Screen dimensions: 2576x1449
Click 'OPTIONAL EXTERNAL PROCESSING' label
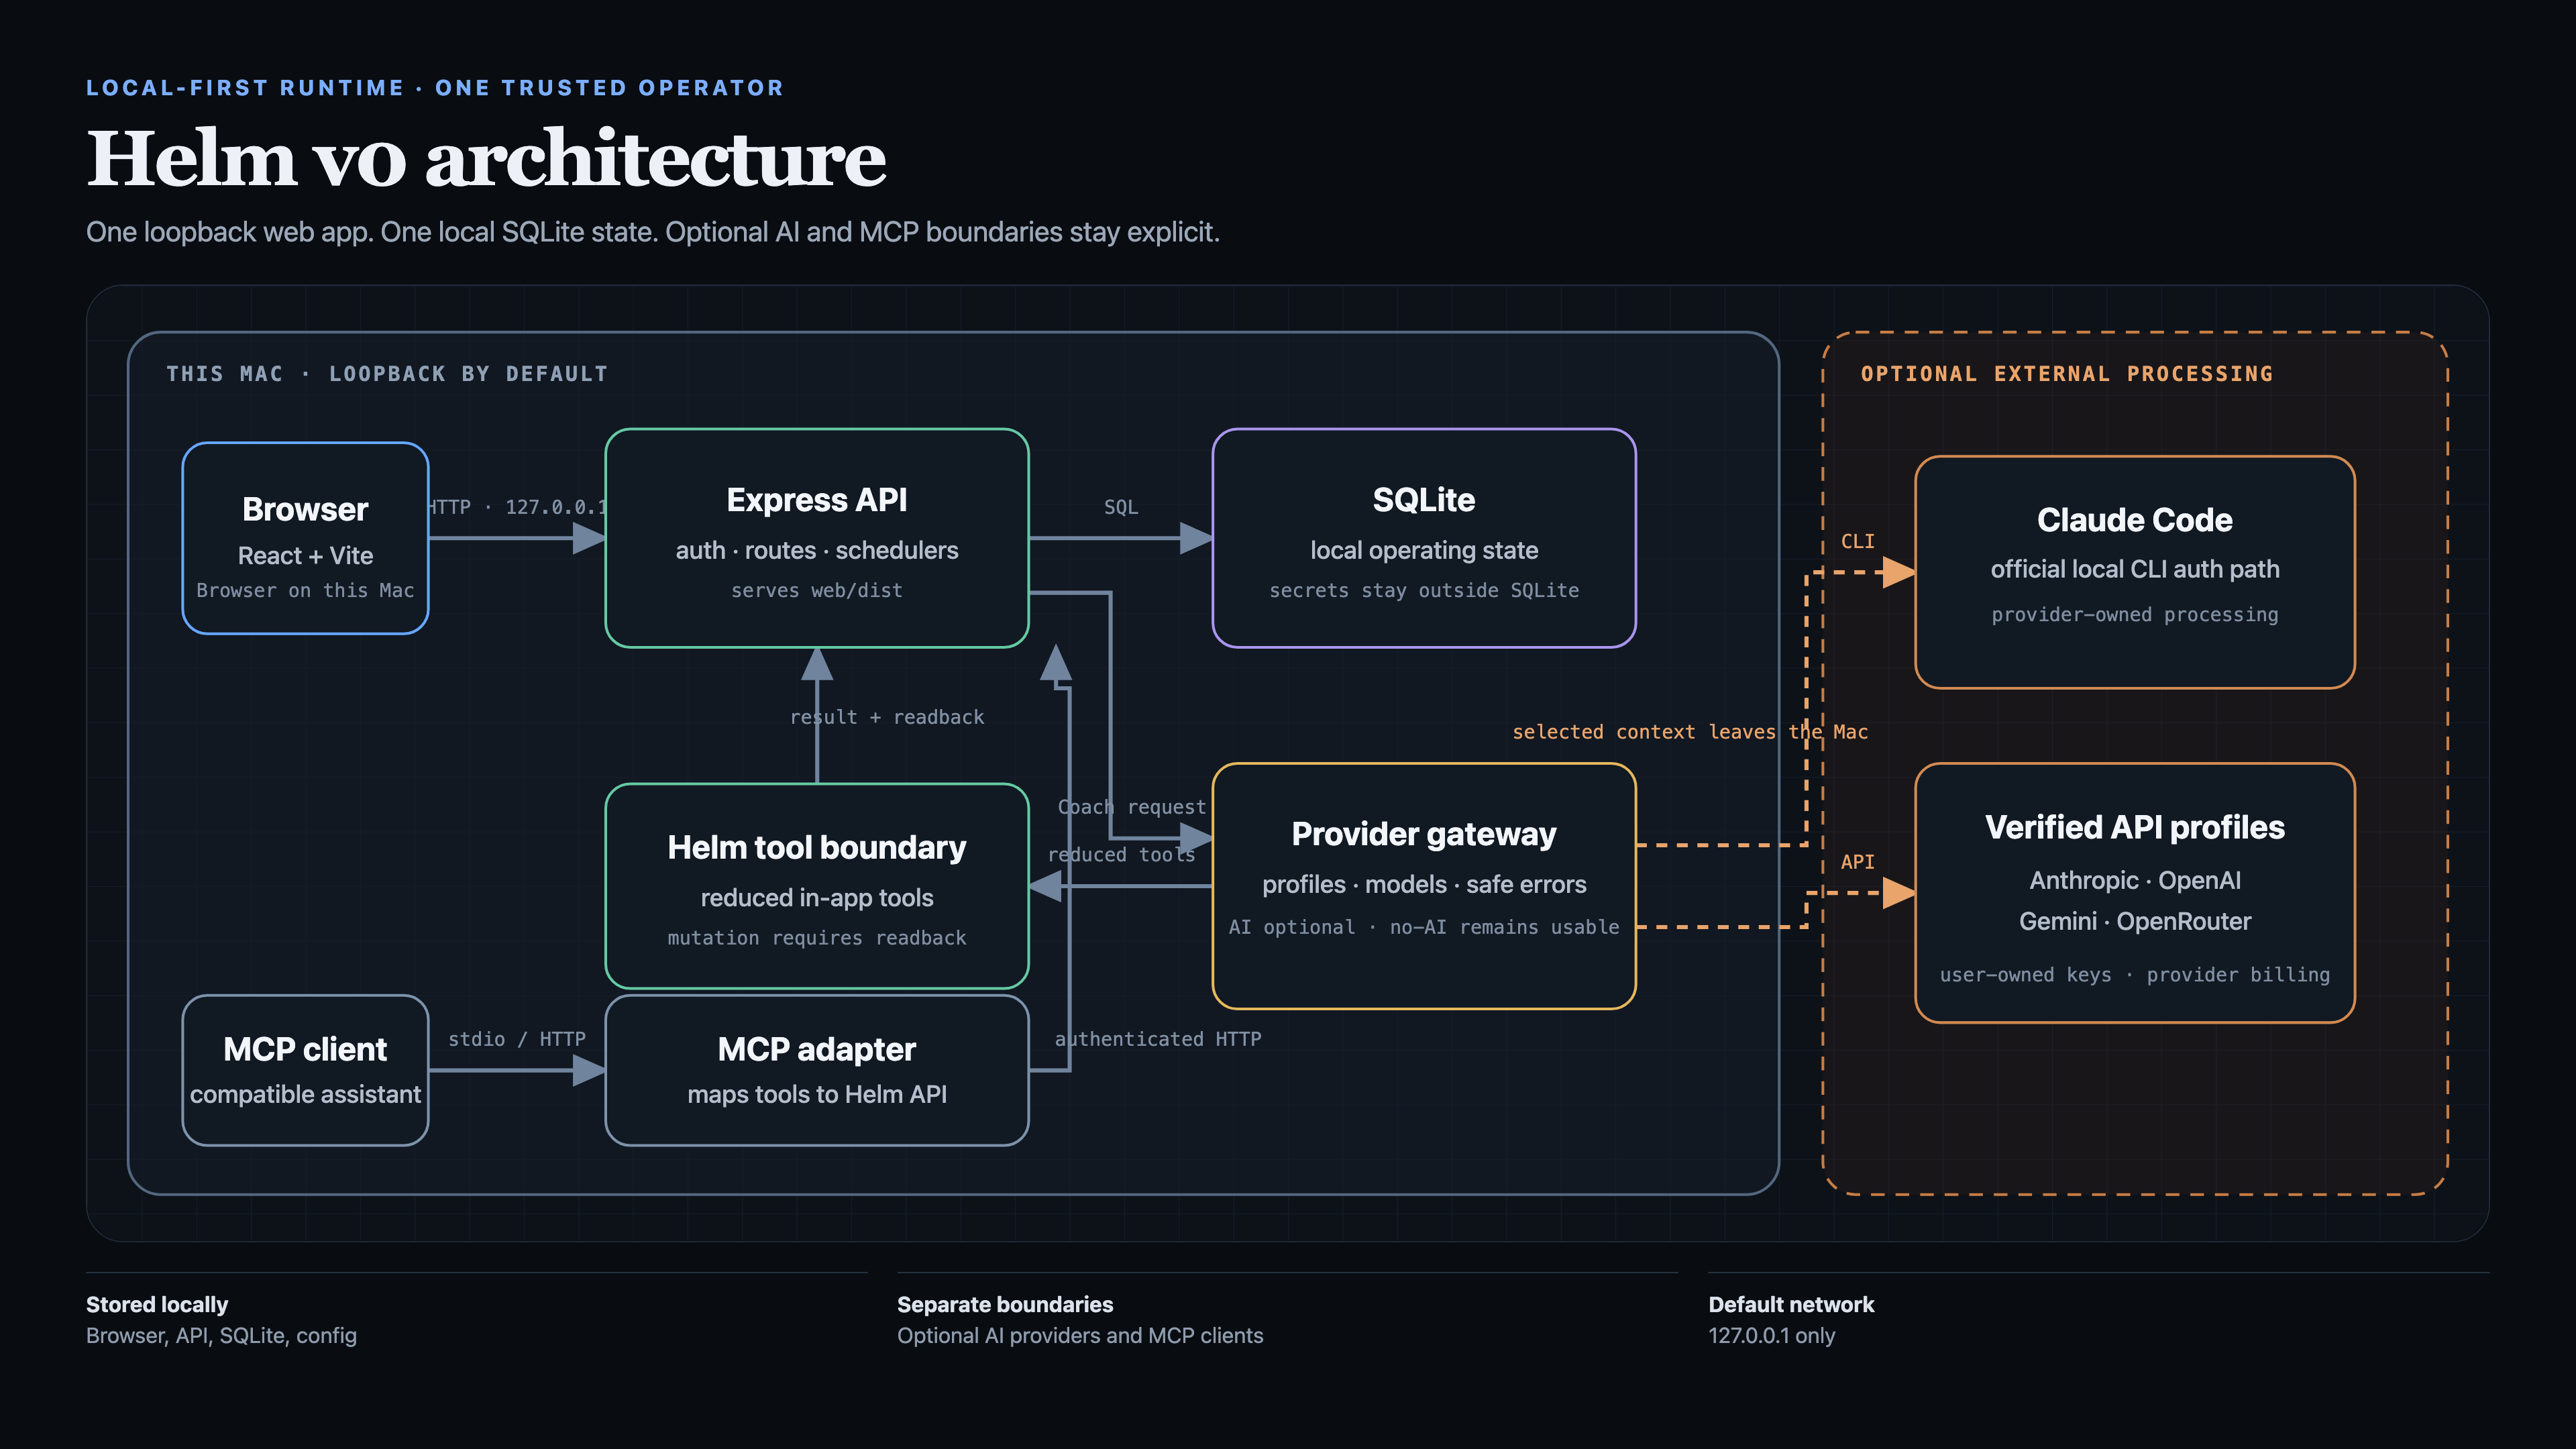pos(2067,374)
